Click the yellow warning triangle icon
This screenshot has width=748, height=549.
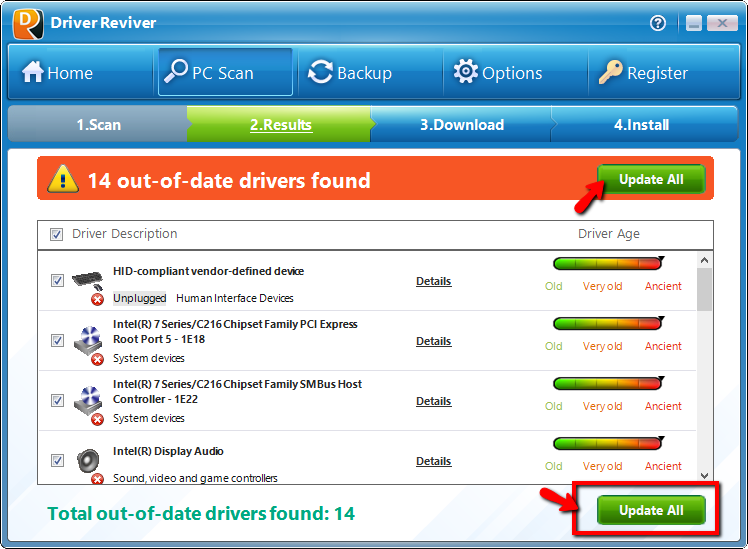pos(63,180)
